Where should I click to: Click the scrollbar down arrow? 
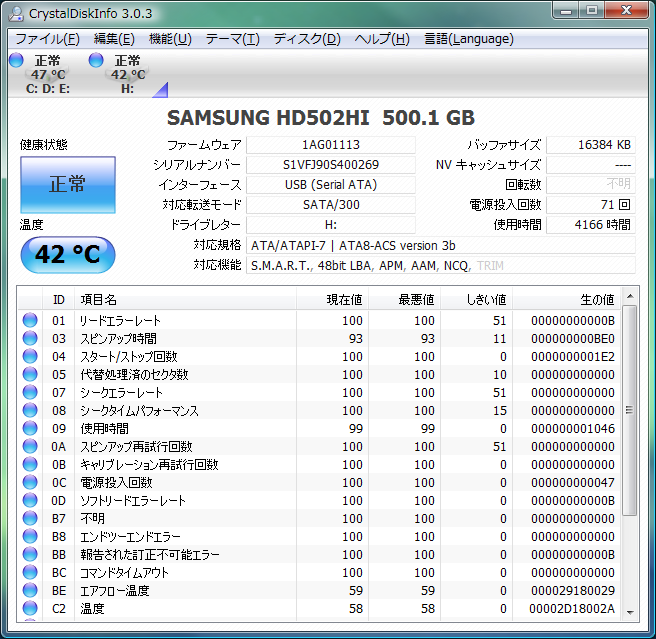point(630,612)
